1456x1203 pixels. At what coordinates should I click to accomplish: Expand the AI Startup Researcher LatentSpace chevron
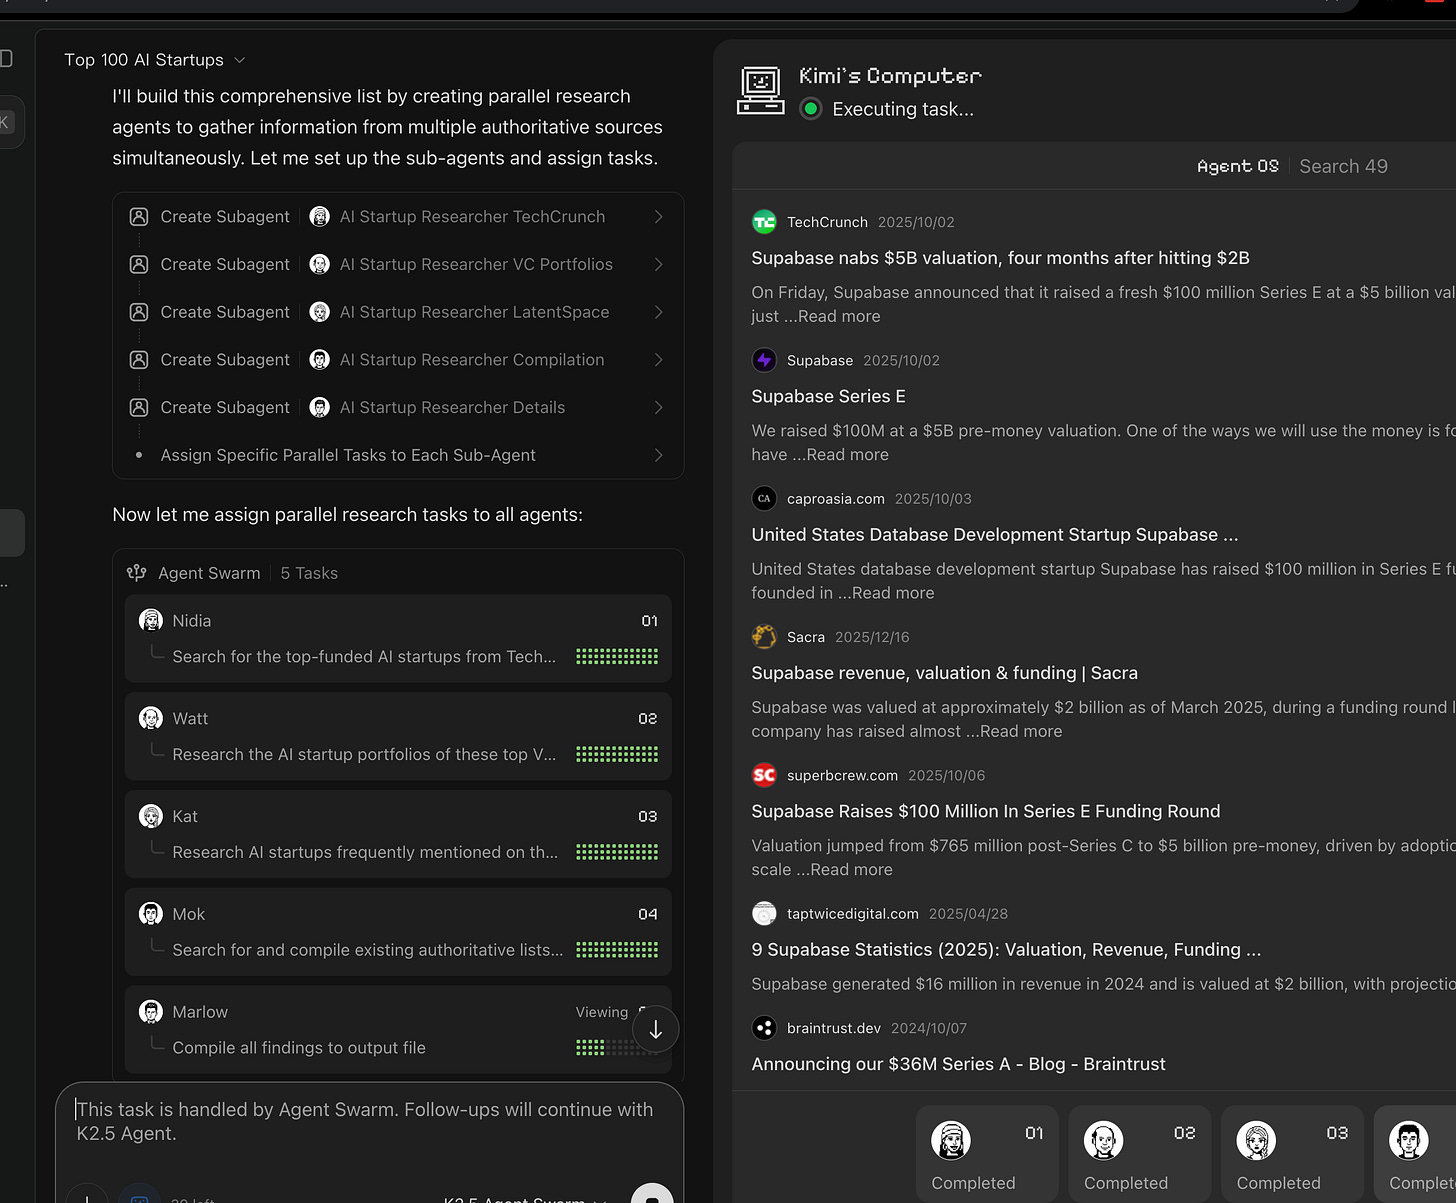tap(658, 312)
